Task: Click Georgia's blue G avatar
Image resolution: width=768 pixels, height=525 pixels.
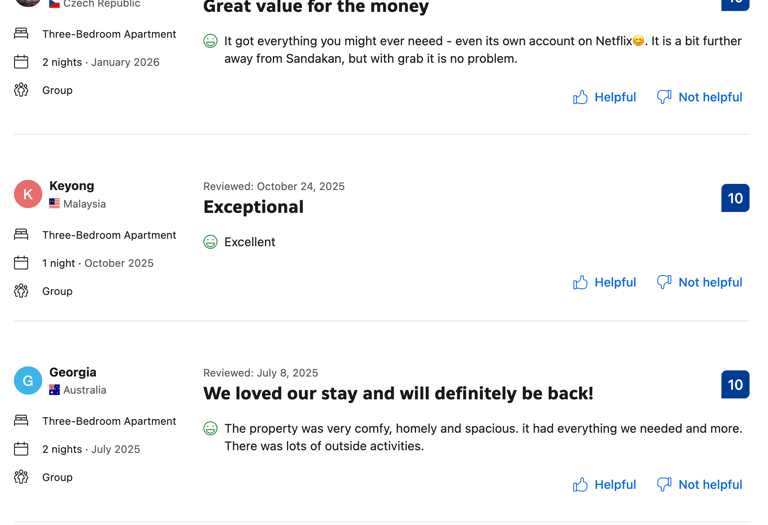Action: coord(28,380)
